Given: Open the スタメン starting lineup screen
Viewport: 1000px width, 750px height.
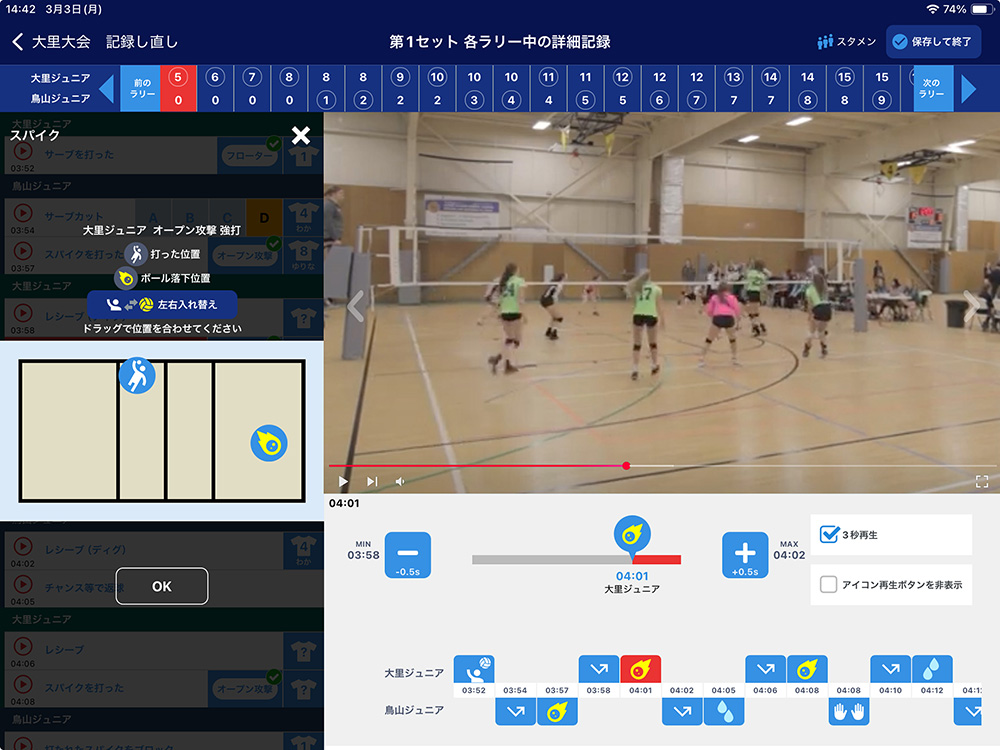Looking at the screenshot, I should pyautogui.click(x=846, y=42).
